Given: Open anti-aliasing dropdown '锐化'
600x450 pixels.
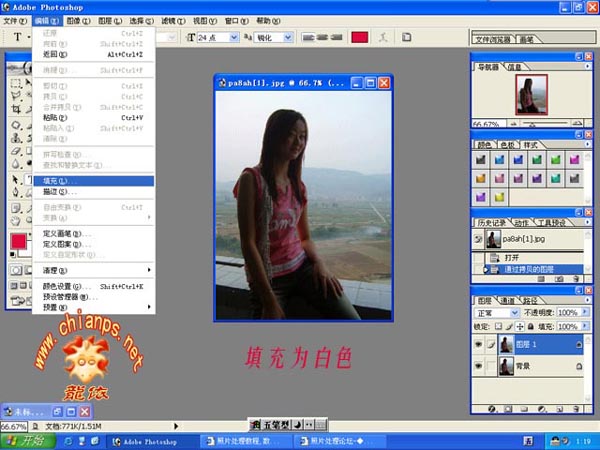Looking at the screenshot, I should [288, 37].
